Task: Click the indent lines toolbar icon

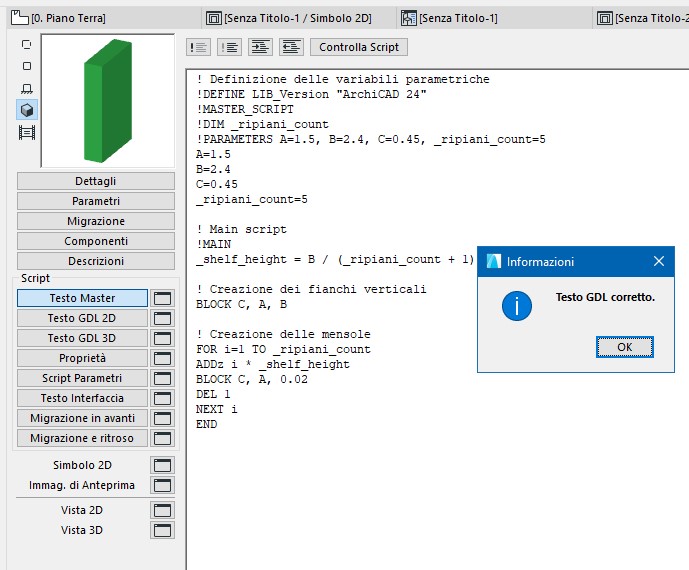Action: click(x=260, y=47)
